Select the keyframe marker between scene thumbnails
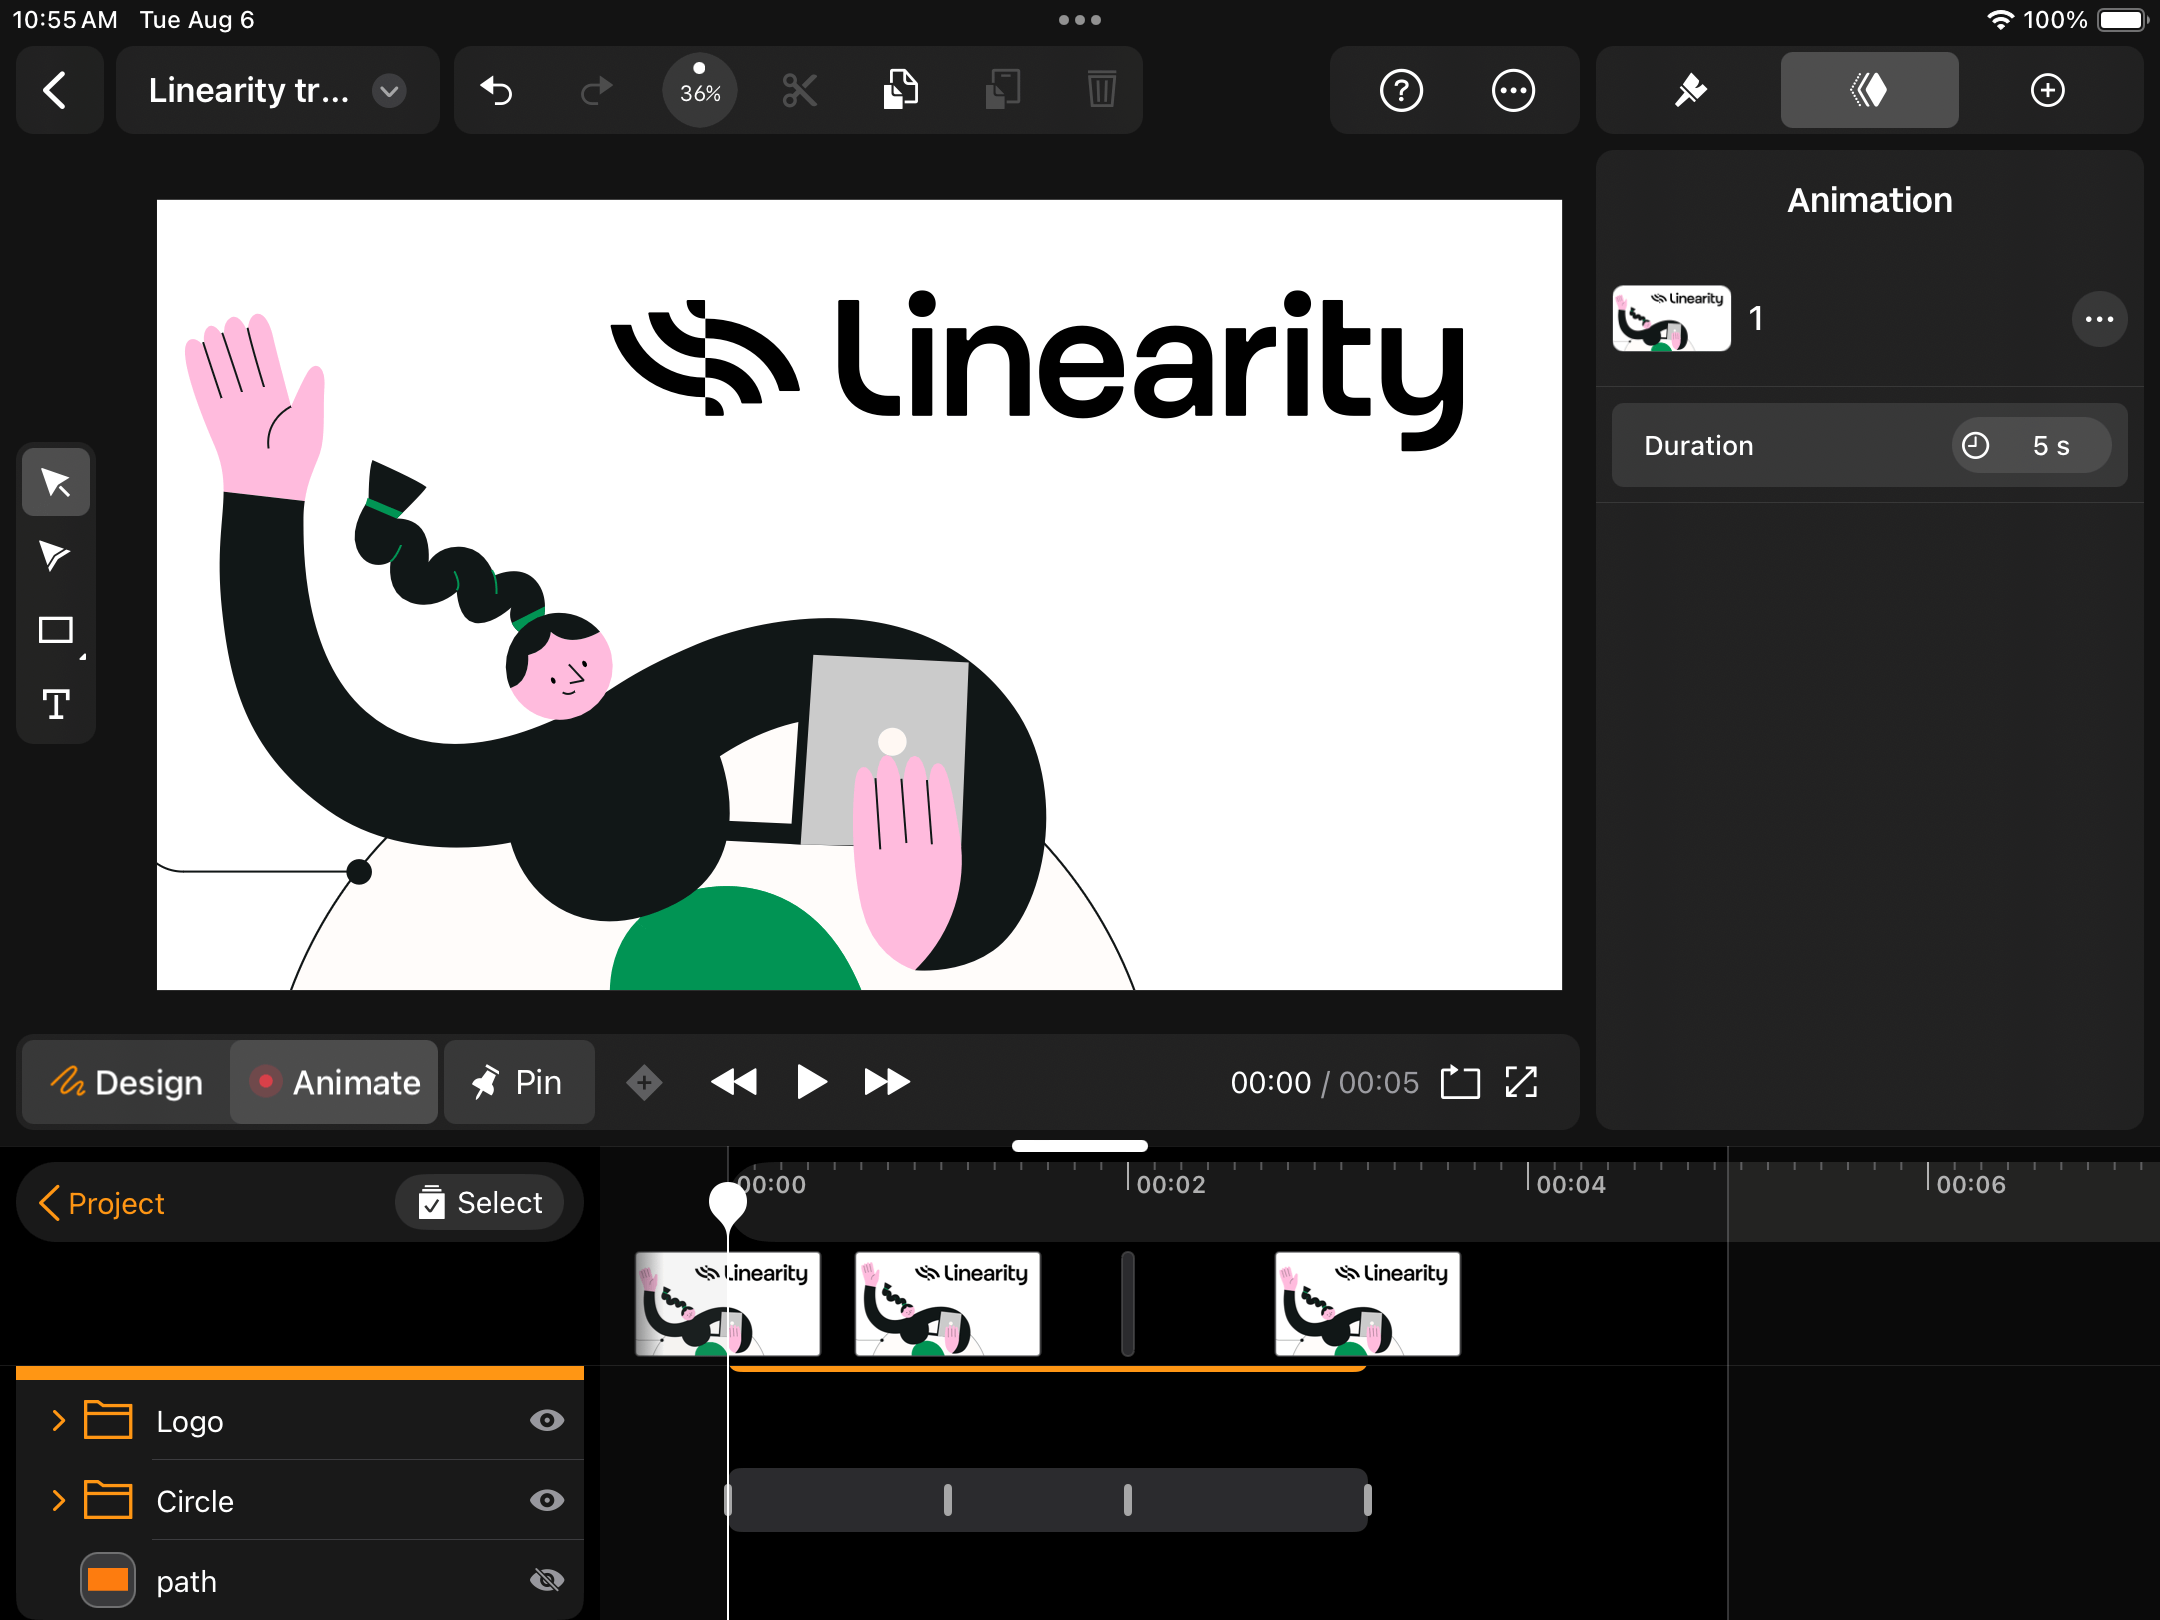Viewport: 2160px width, 1620px height. (1128, 1304)
